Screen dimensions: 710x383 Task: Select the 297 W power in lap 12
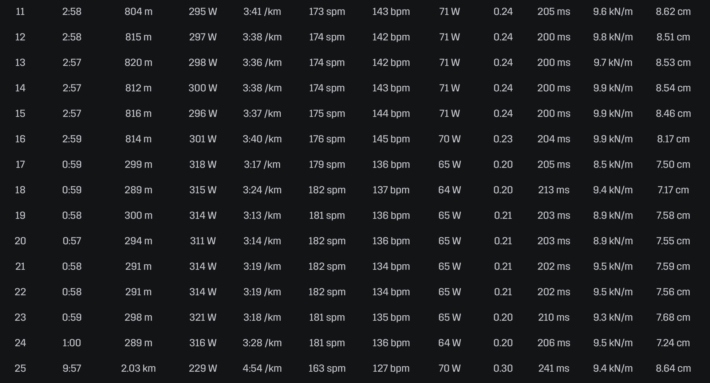(x=203, y=37)
